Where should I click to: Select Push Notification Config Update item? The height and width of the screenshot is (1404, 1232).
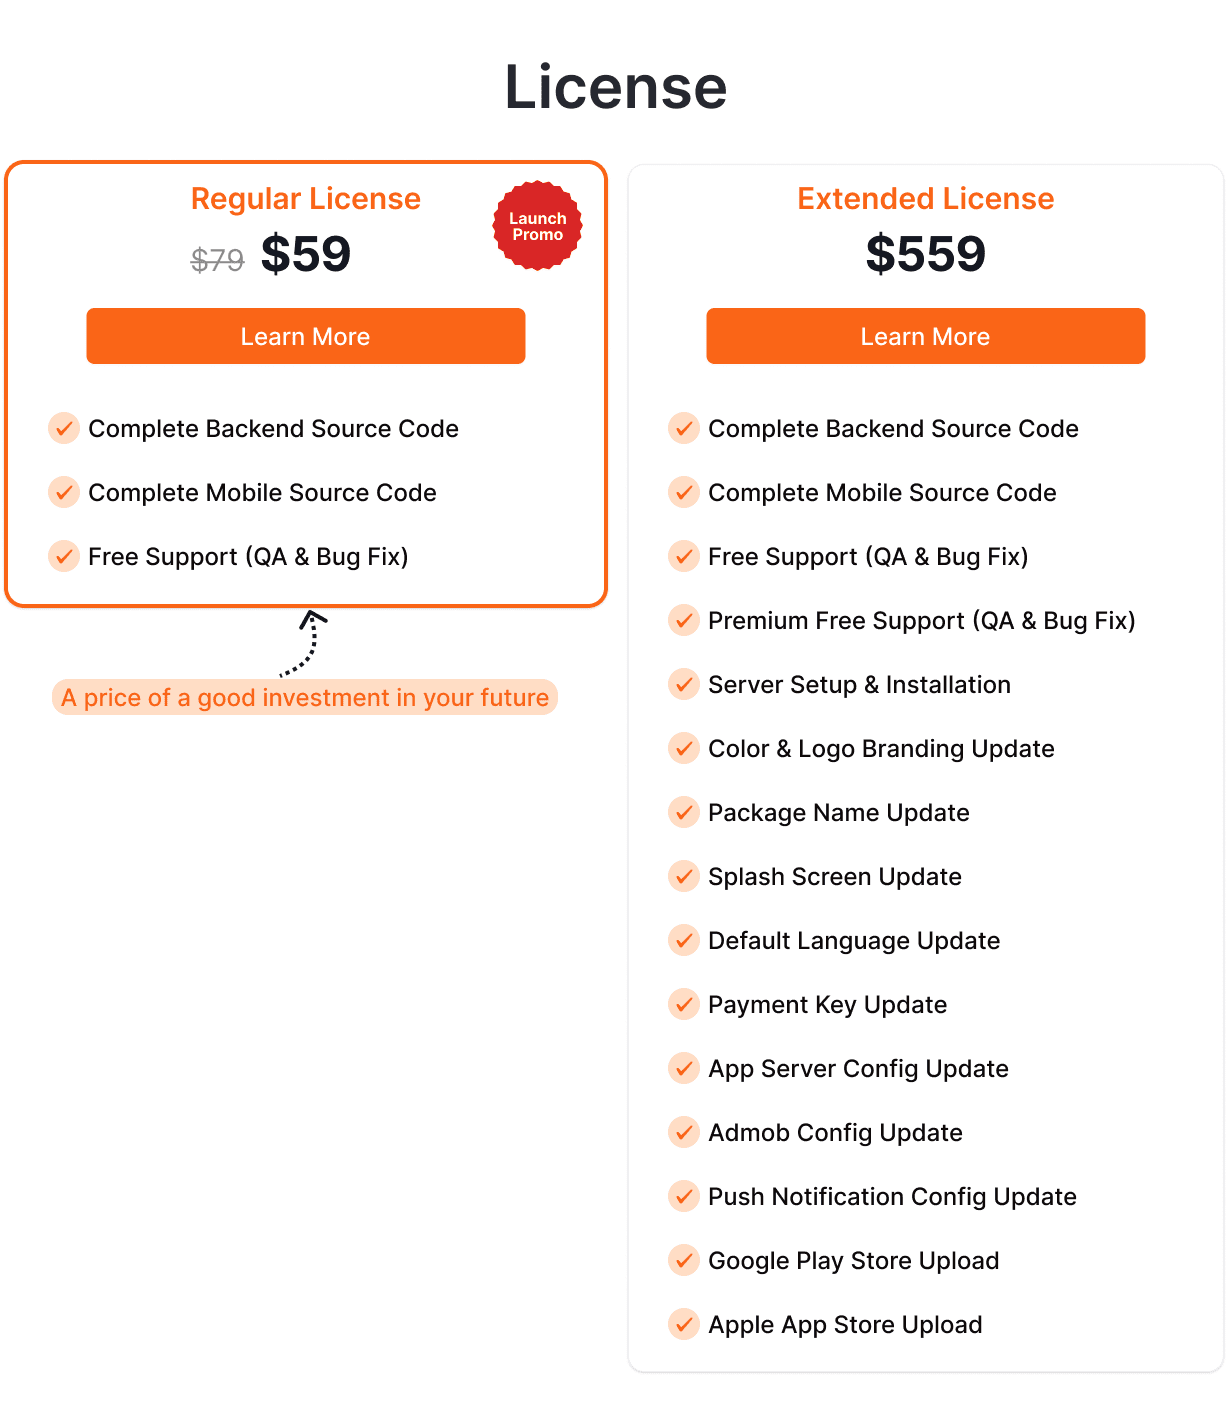click(x=892, y=1197)
